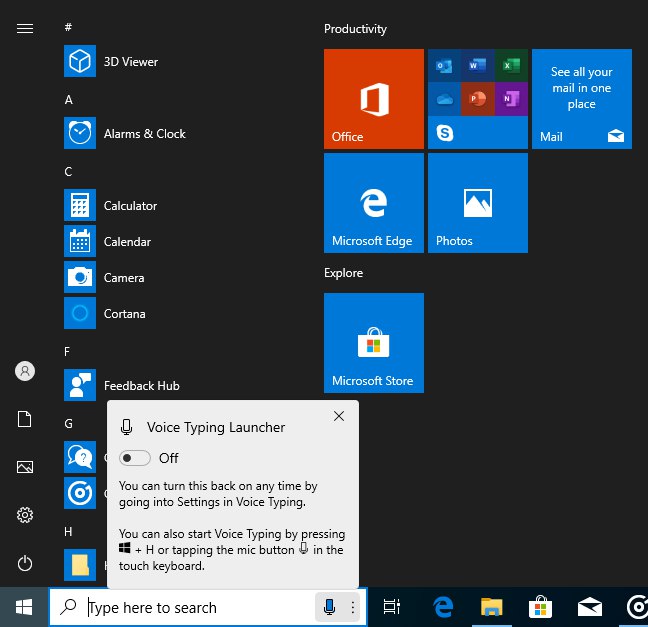The width and height of the screenshot is (648, 627).
Task: Open the Microsoft Edge tile
Action: 374,203
